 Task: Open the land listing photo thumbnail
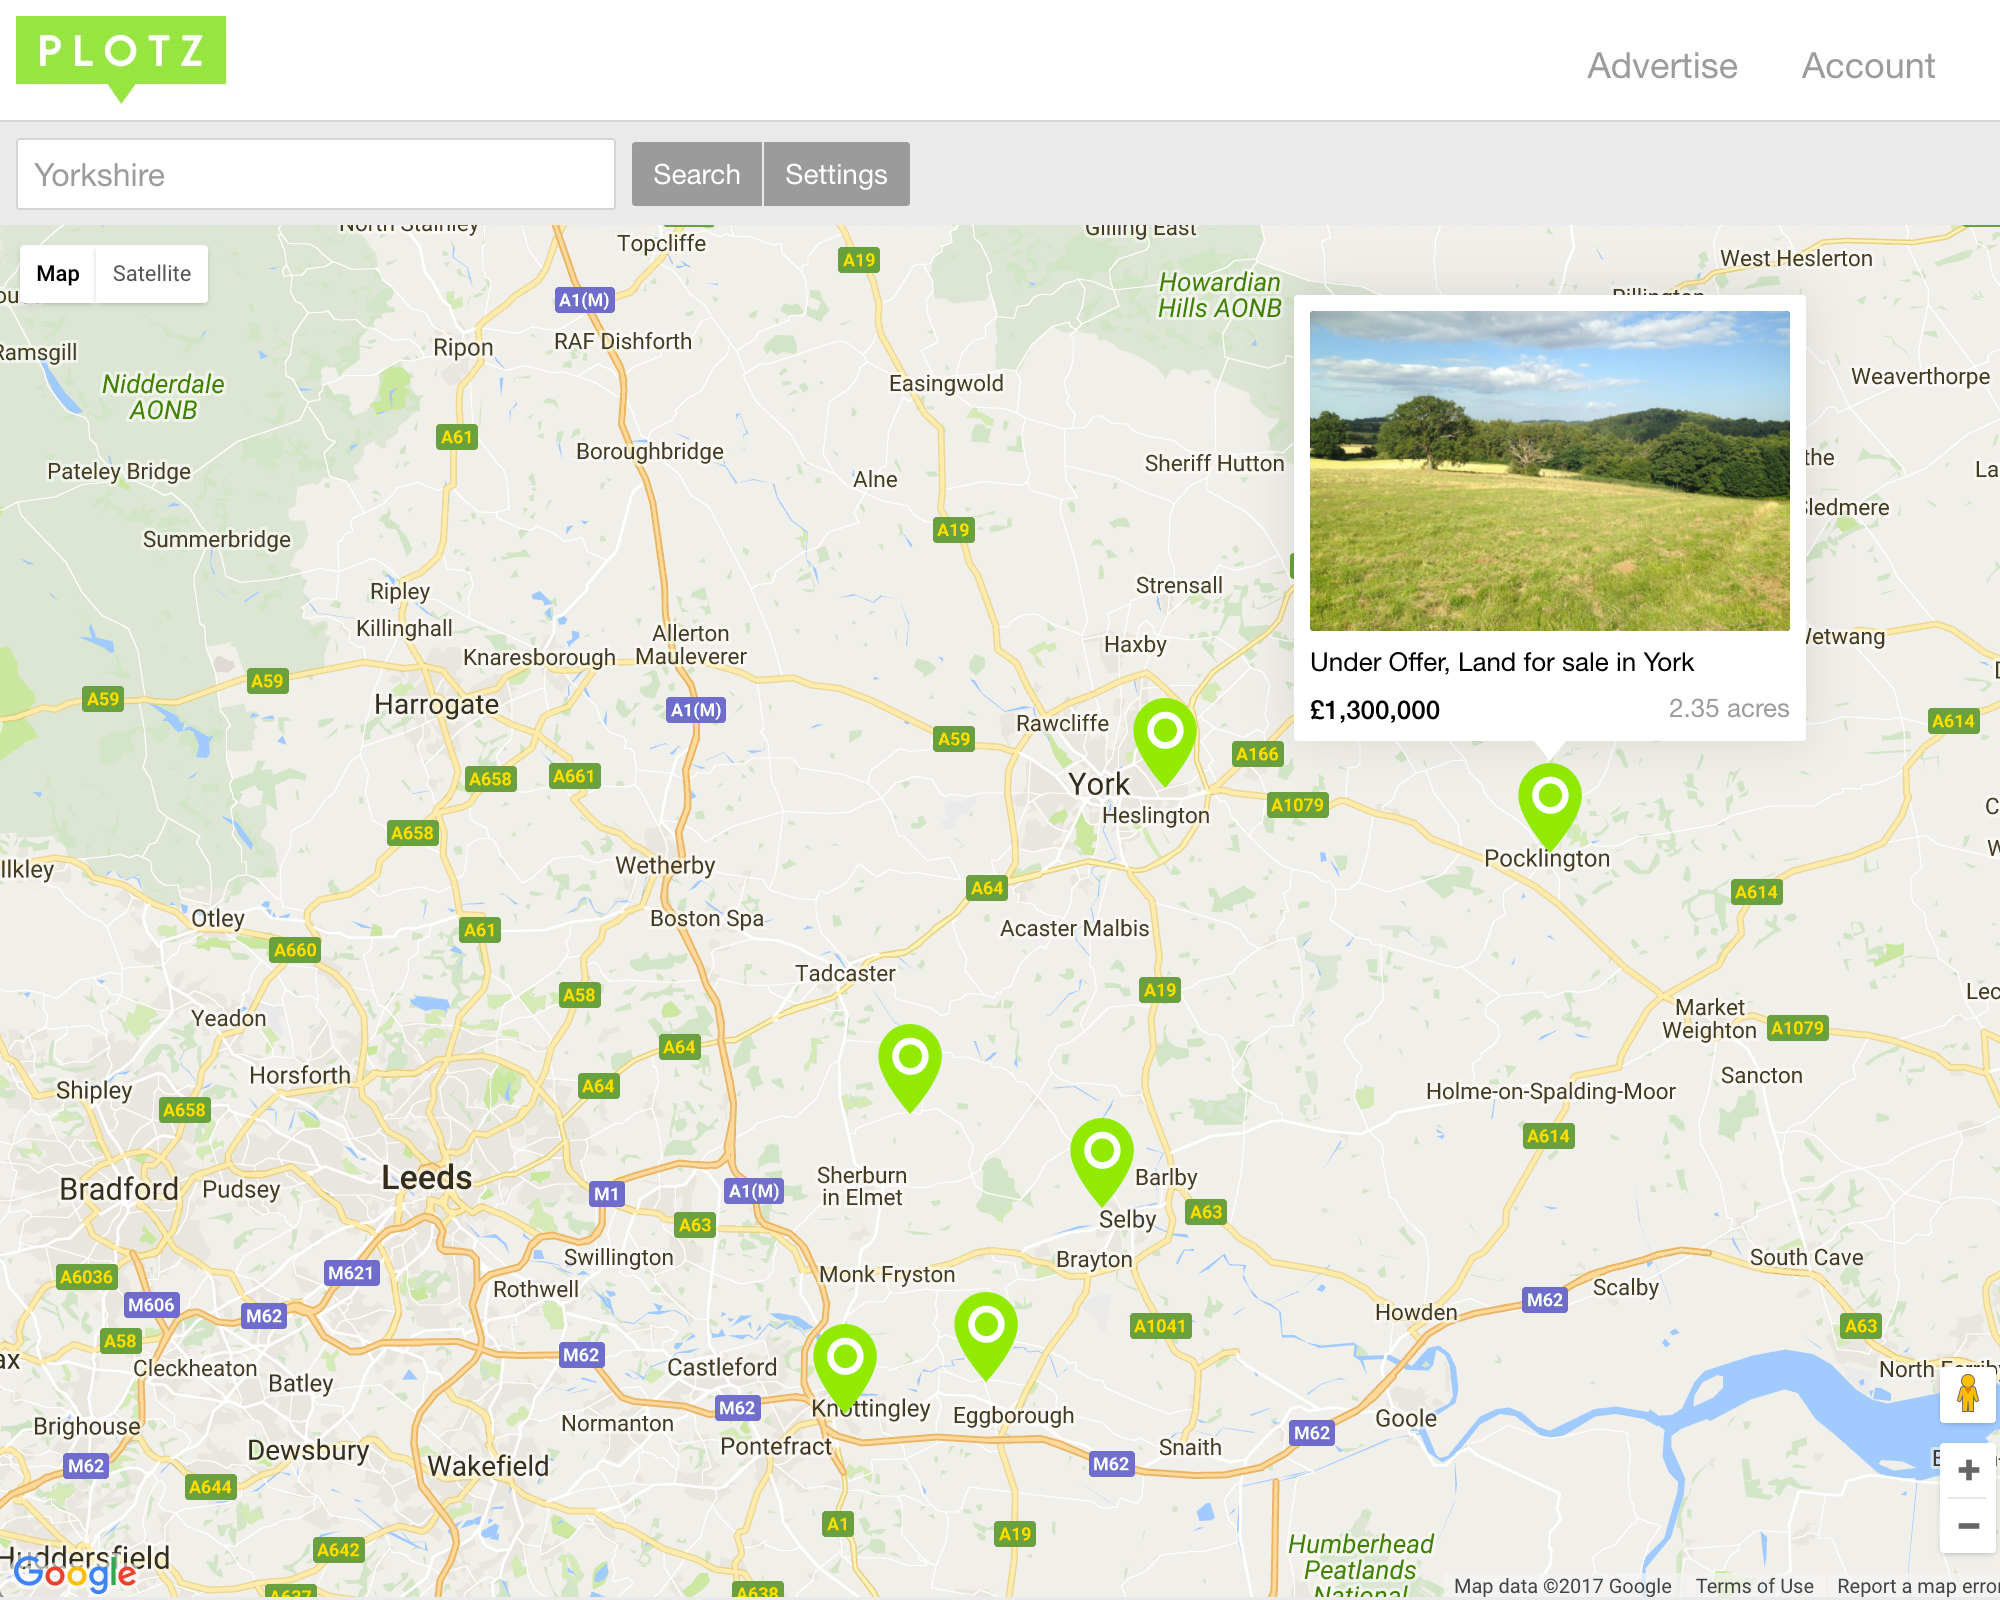point(1549,470)
